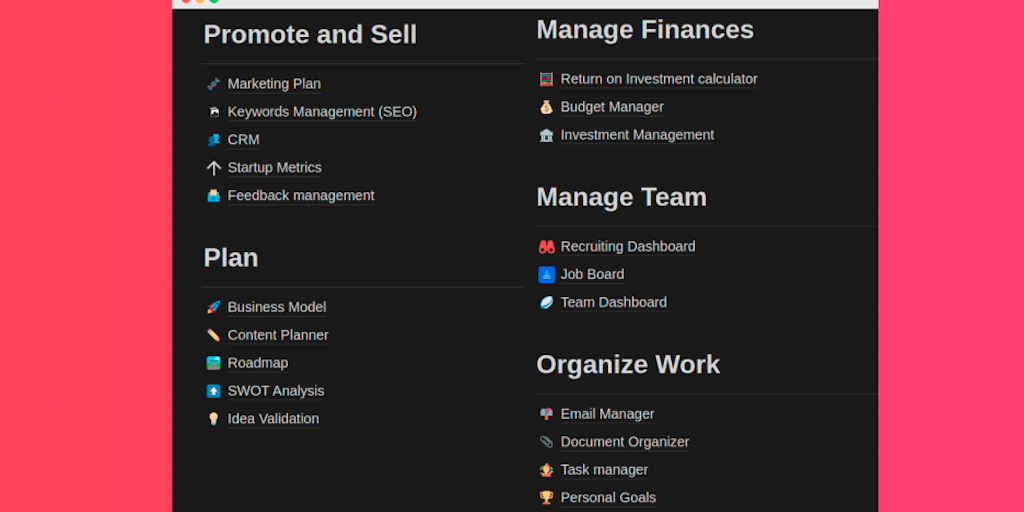Screen dimensions: 1024x512
Task: Click the money bag icon by Budget Manager
Action: click(x=546, y=107)
